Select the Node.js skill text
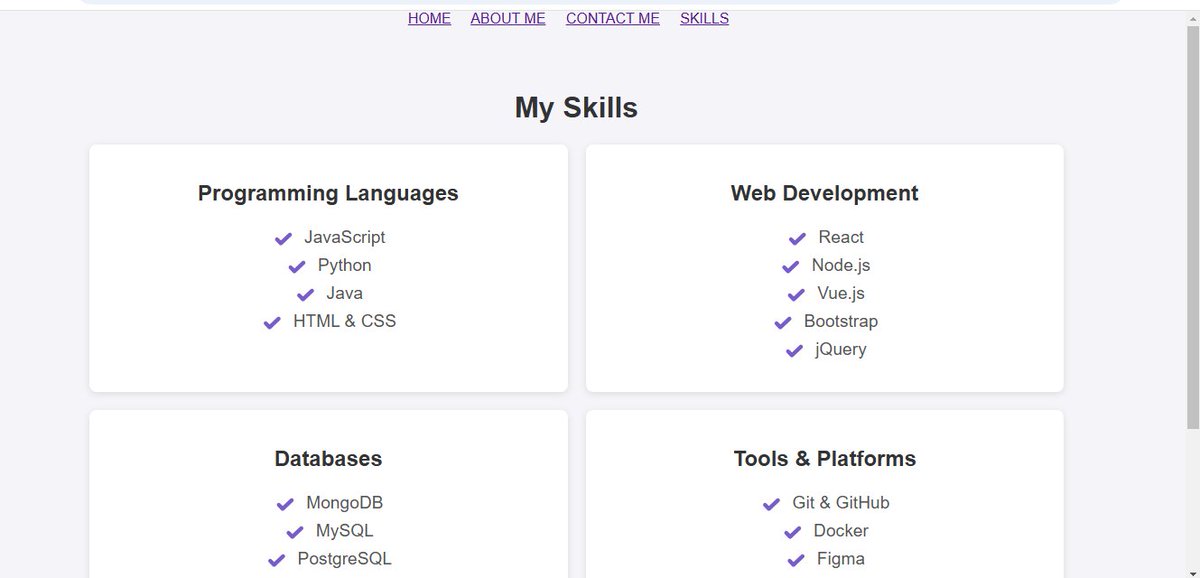This screenshot has height=578, width=1200. [x=841, y=265]
